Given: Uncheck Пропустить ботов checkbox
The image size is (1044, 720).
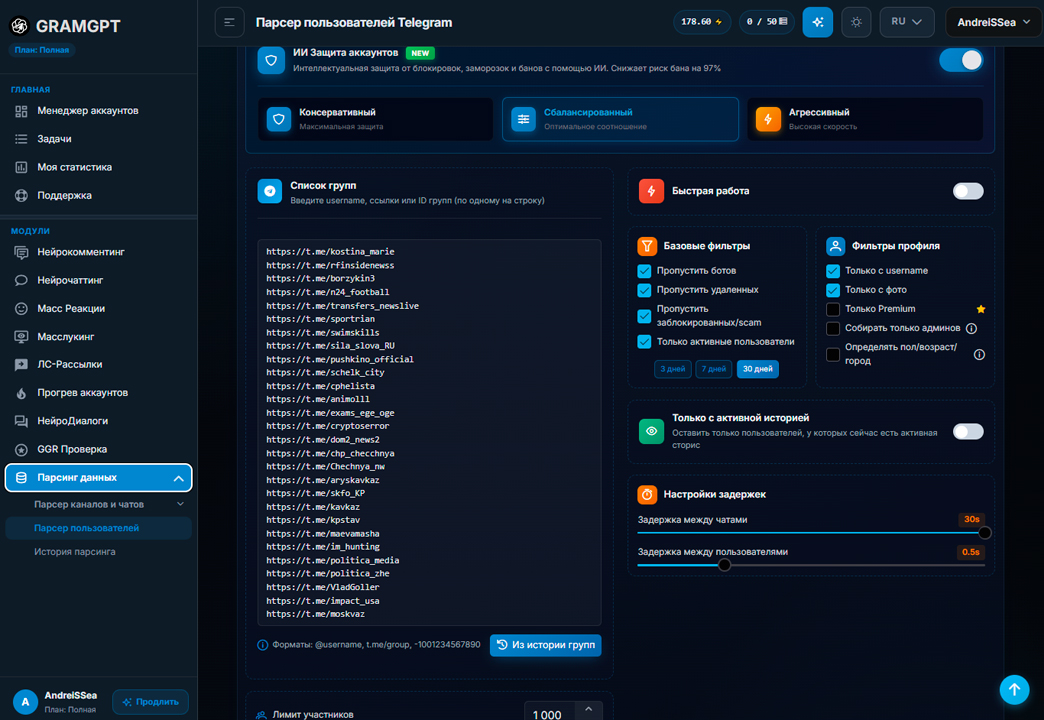Looking at the screenshot, I should [644, 271].
